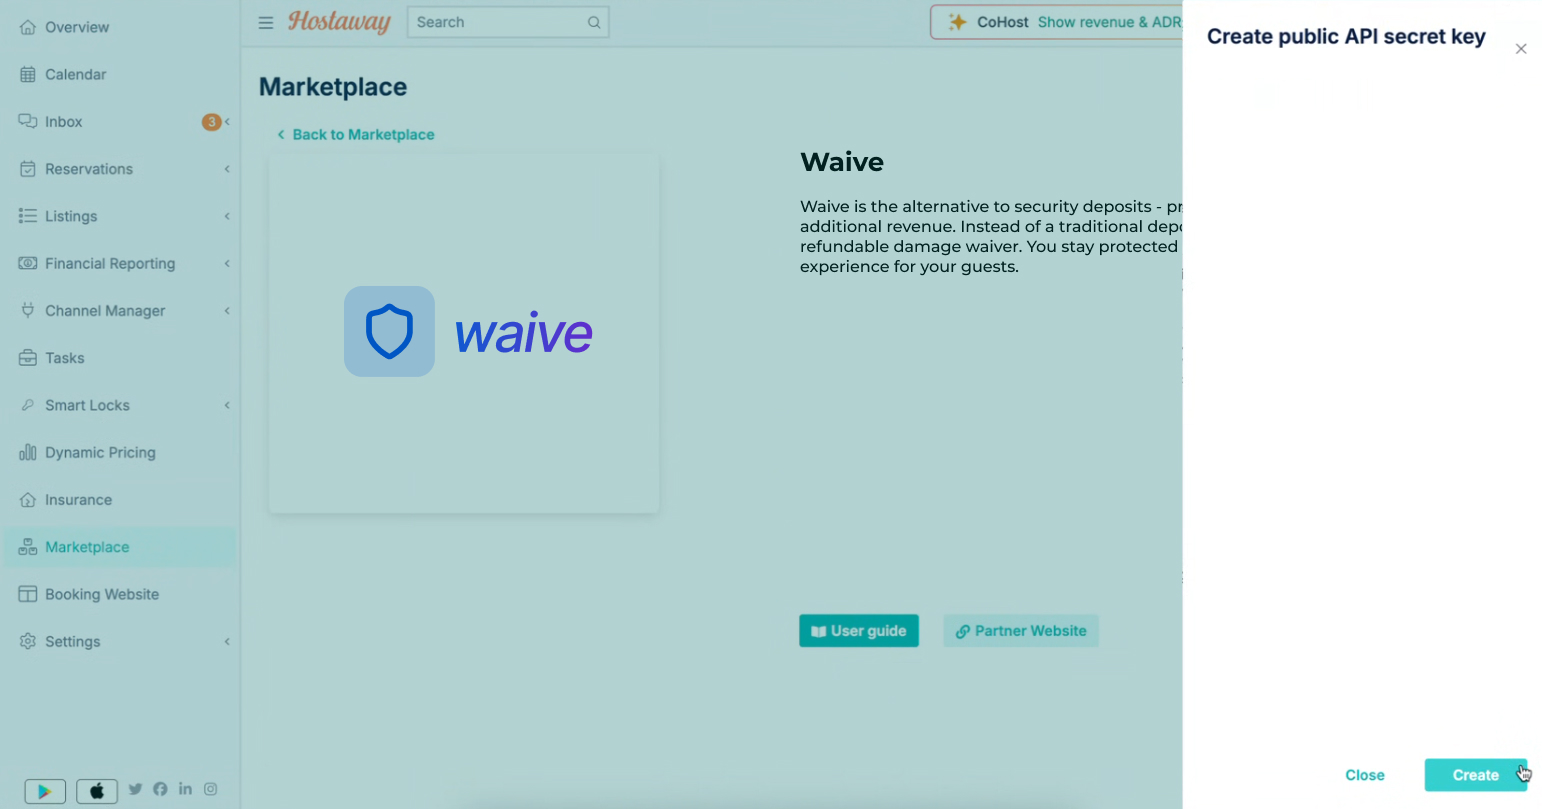Click the Settings gear icon
Screen dimensions: 1542x809
click(x=28, y=641)
